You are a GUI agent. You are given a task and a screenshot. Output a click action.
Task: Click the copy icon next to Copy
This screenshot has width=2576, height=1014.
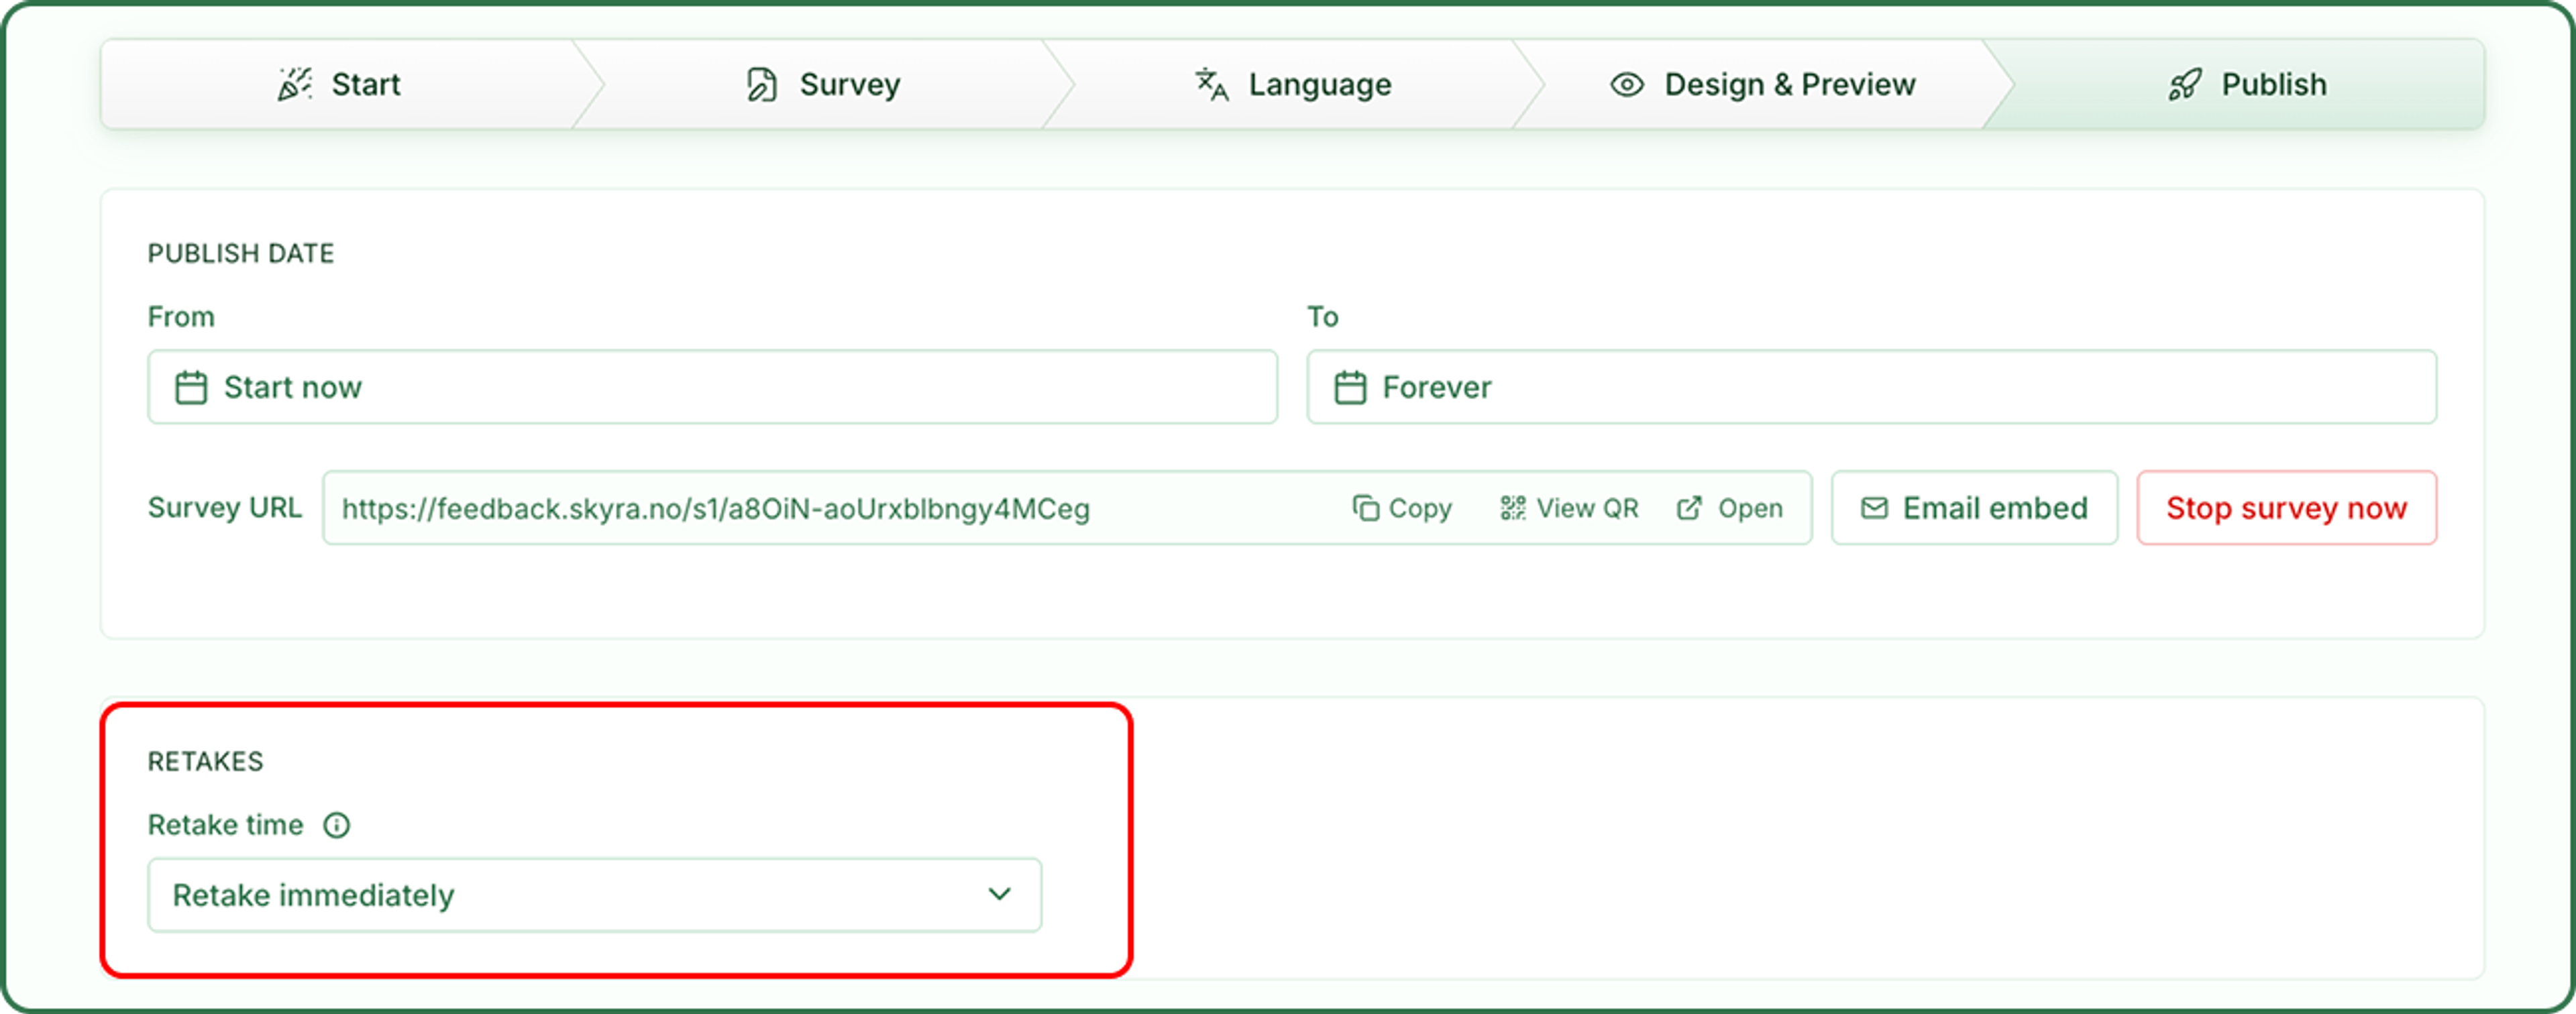tap(1366, 508)
